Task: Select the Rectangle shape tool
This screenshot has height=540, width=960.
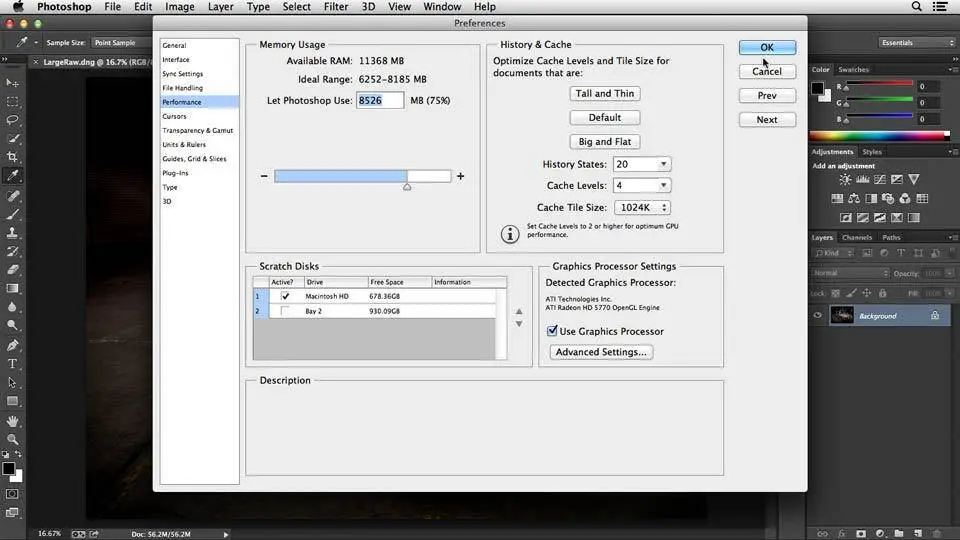Action: (x=12, y=401)
